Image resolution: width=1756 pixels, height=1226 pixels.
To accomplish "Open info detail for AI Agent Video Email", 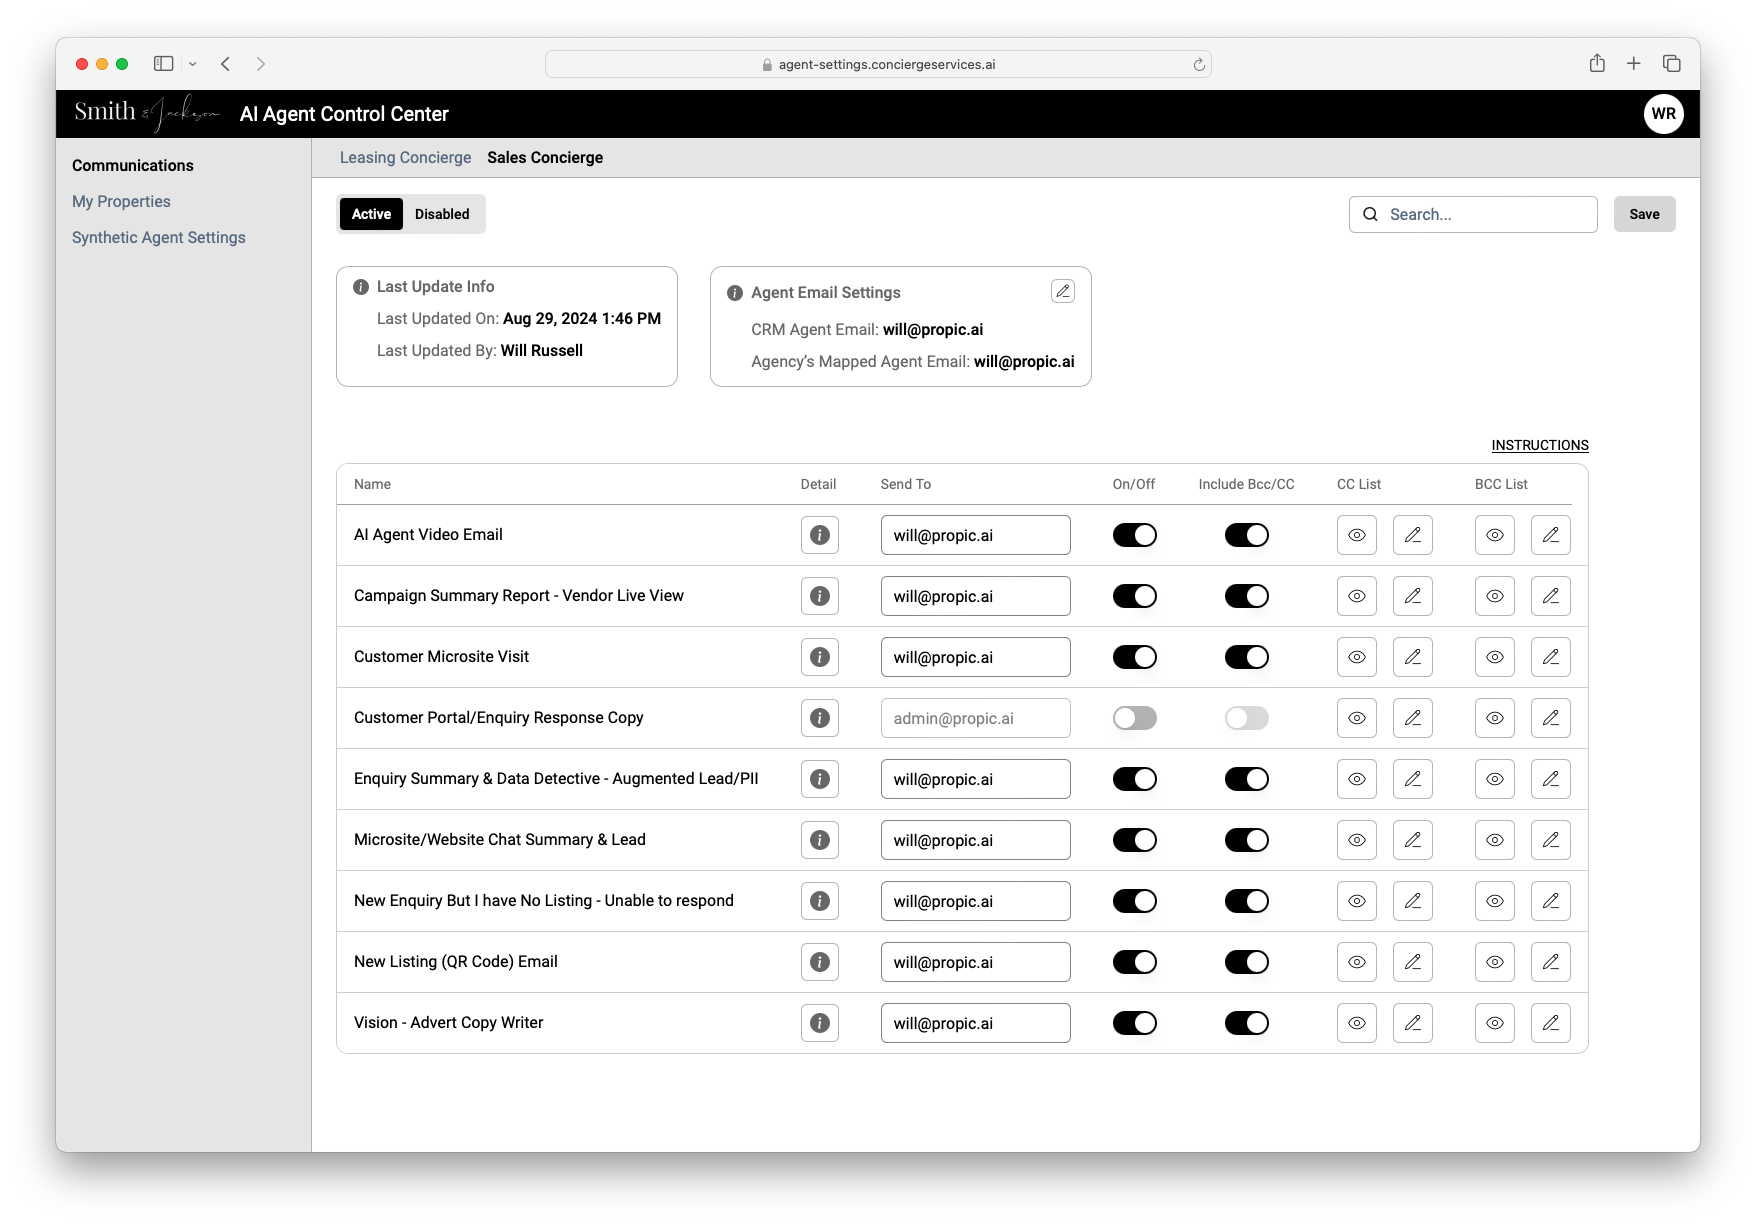I will [x=819, y=535].
